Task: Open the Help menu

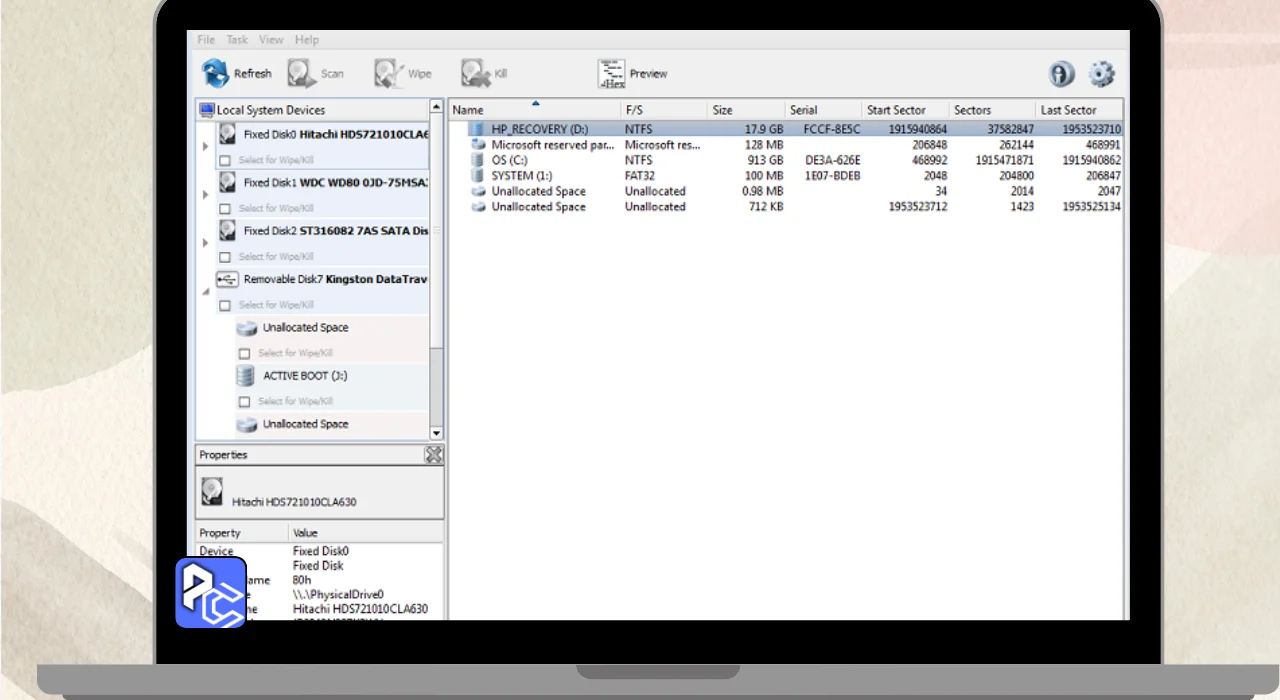Action: click(x=307, y=40)
